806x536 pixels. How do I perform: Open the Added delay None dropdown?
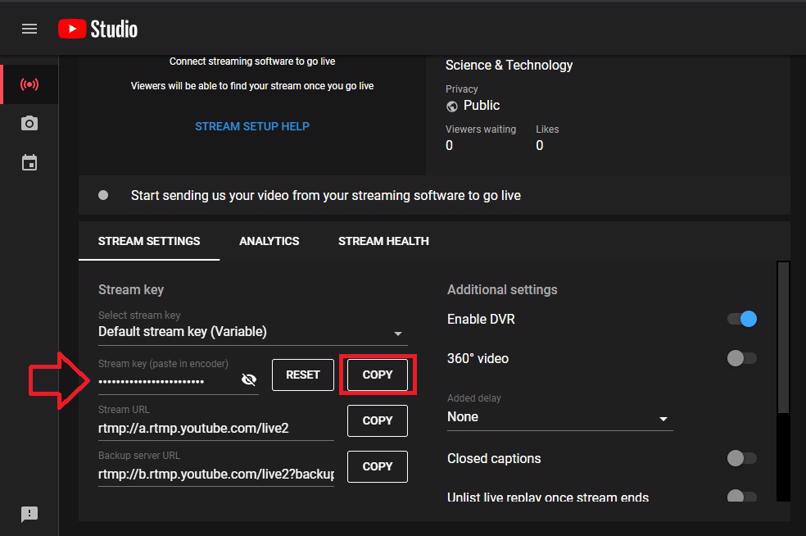[560, 417]
